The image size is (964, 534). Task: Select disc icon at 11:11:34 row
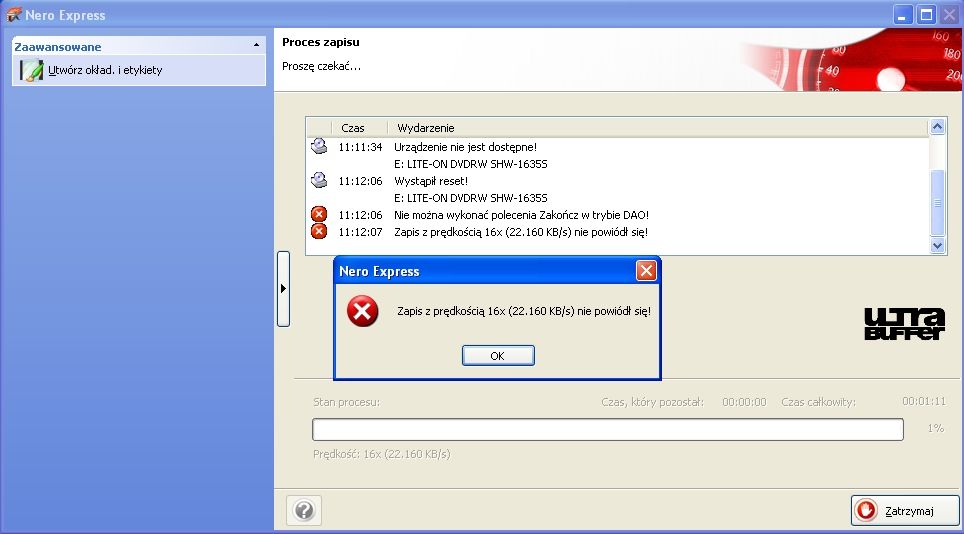coord(319,146)
